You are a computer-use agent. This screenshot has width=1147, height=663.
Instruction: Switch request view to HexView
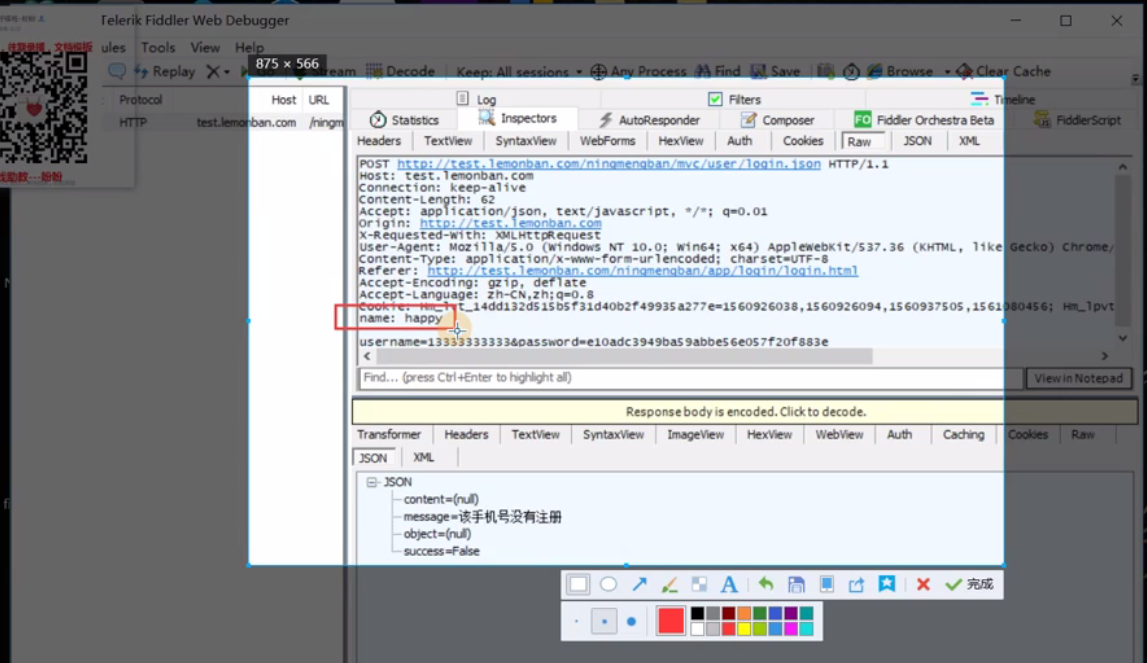(x=680, y=141)
